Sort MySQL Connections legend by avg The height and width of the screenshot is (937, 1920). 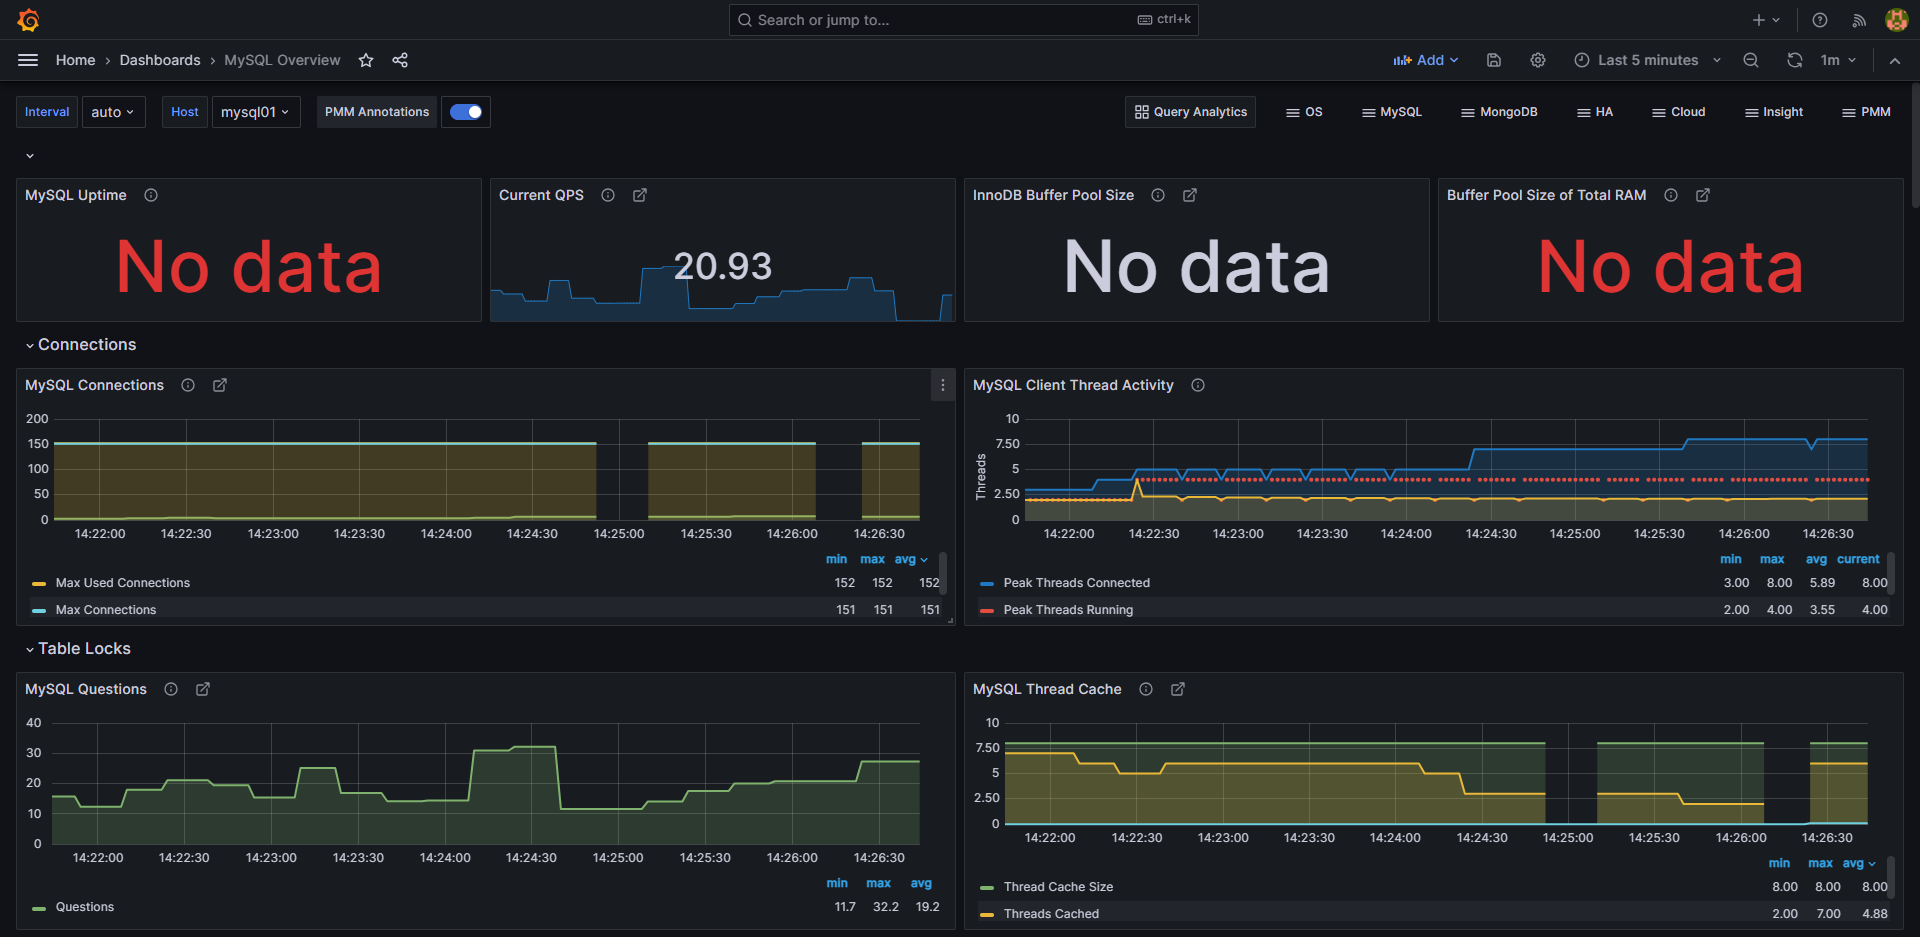(911, 559)
